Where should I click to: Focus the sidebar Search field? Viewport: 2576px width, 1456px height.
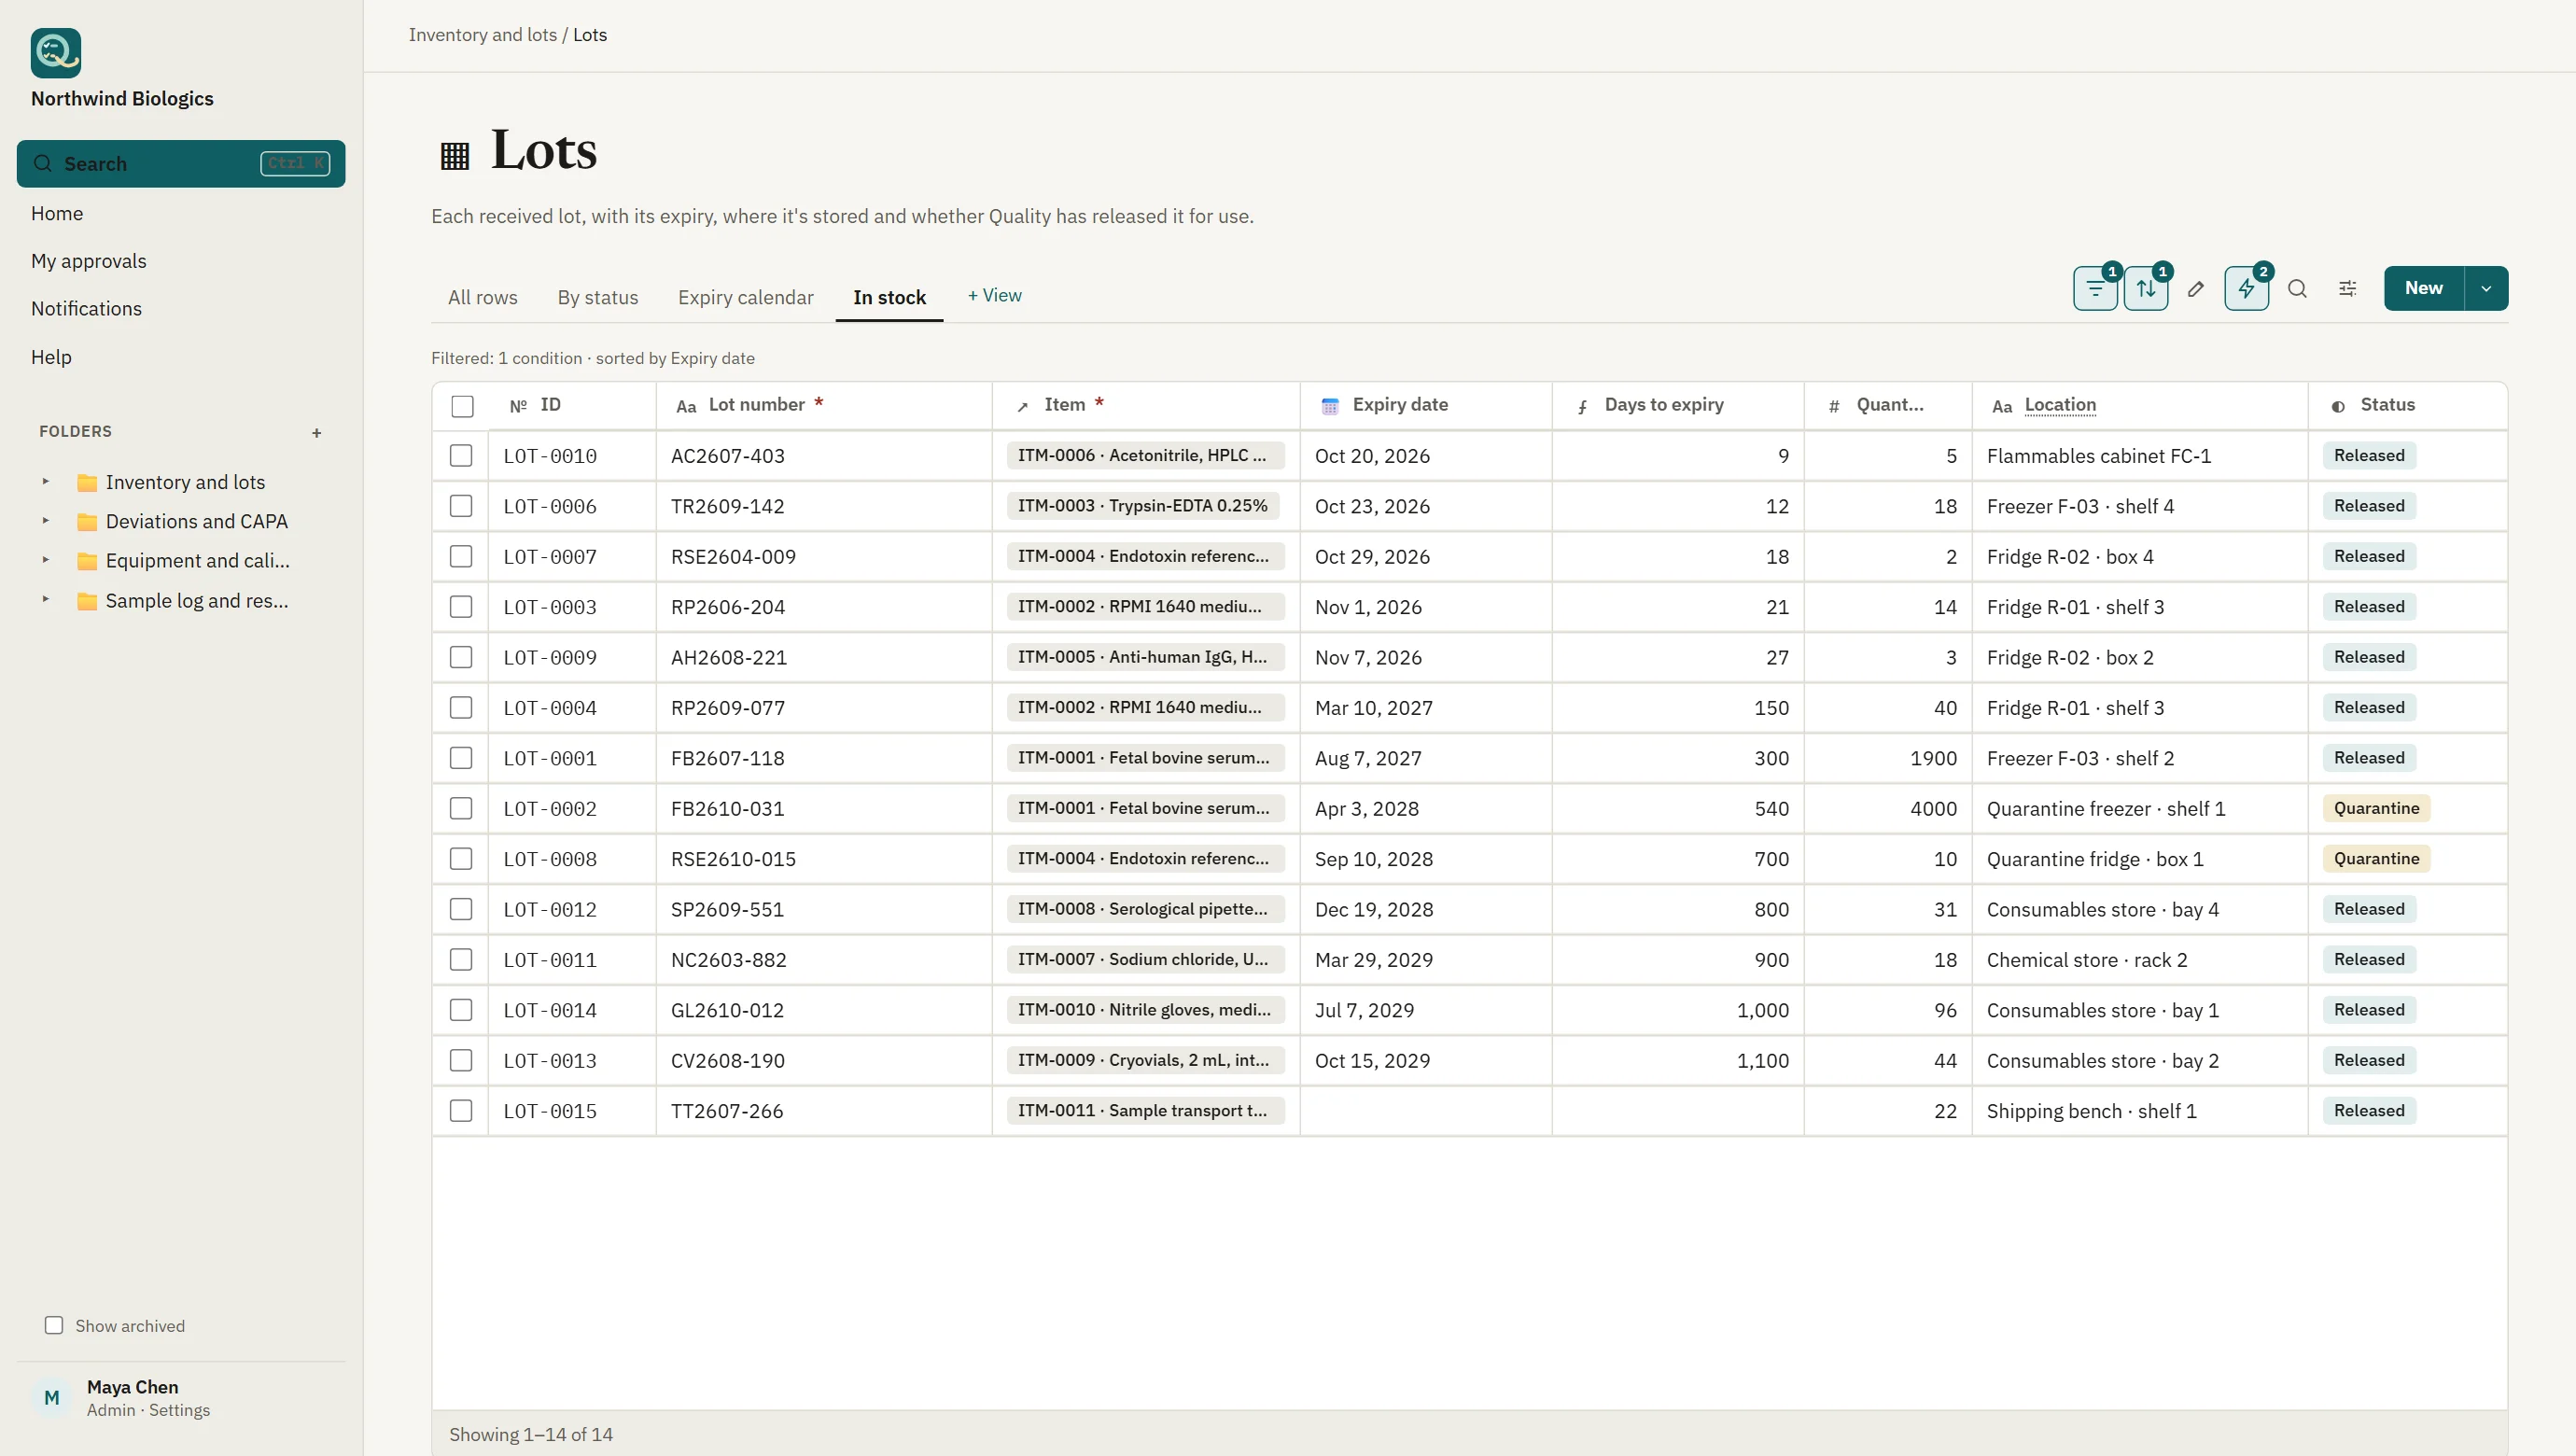tap(181, 164)
